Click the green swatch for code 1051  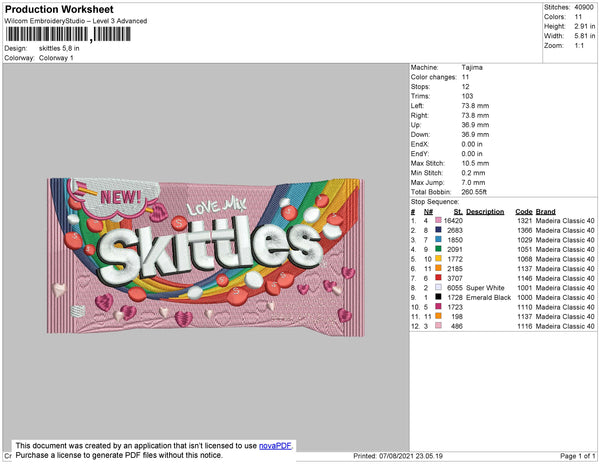(x=438, y=249)
